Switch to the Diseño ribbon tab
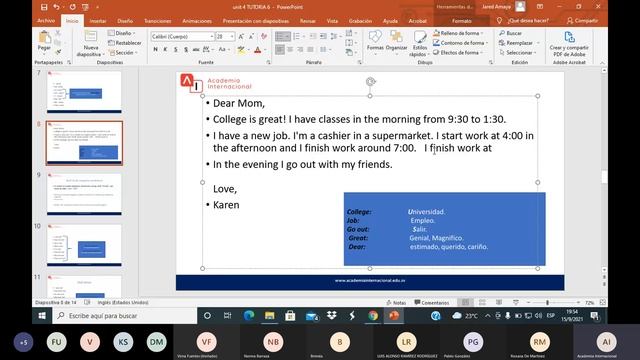 125,21
